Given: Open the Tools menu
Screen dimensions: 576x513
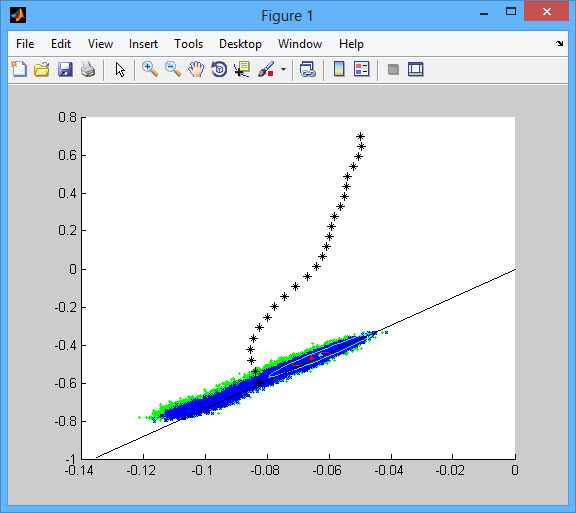Looking at the screenshot, I should pos(188,44).
